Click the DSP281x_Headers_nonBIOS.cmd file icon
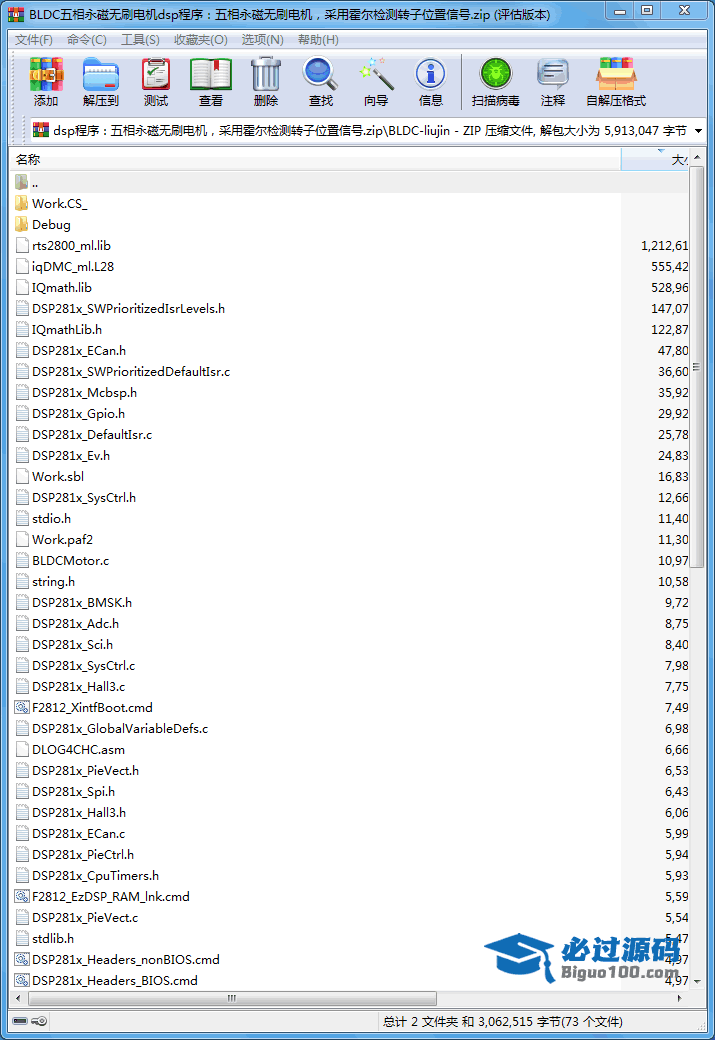 tap(22, 959)
